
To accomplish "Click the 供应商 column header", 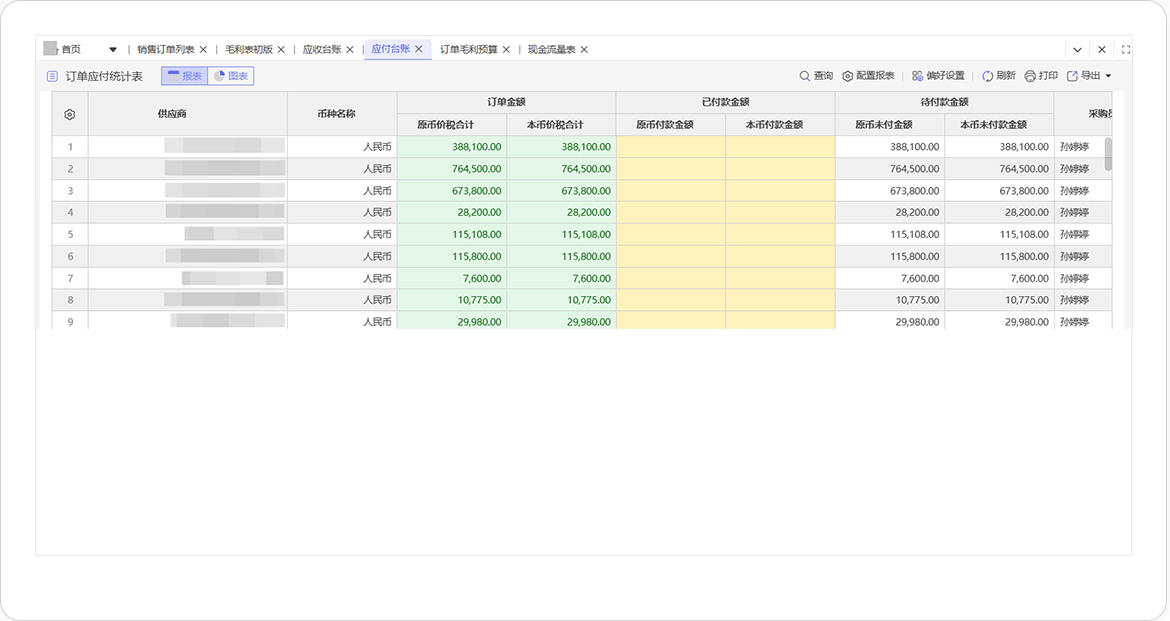I will click(172, 114).
